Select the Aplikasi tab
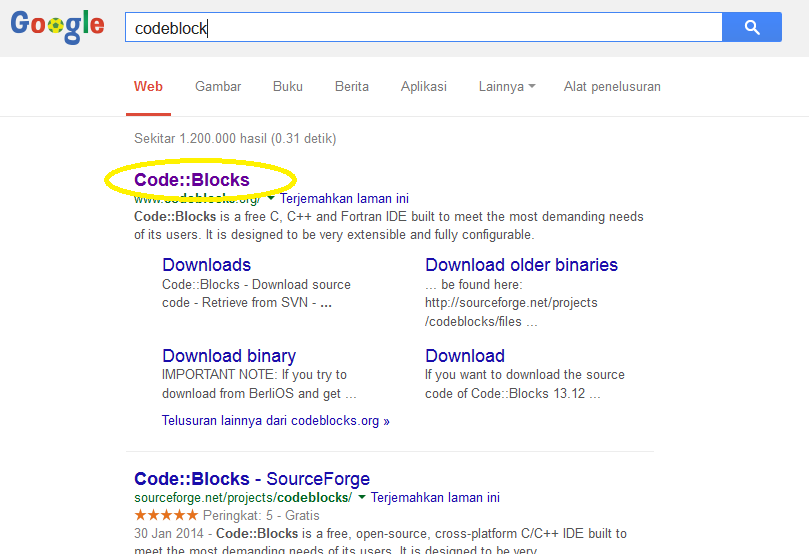809x554 pixels. [424, 87]
